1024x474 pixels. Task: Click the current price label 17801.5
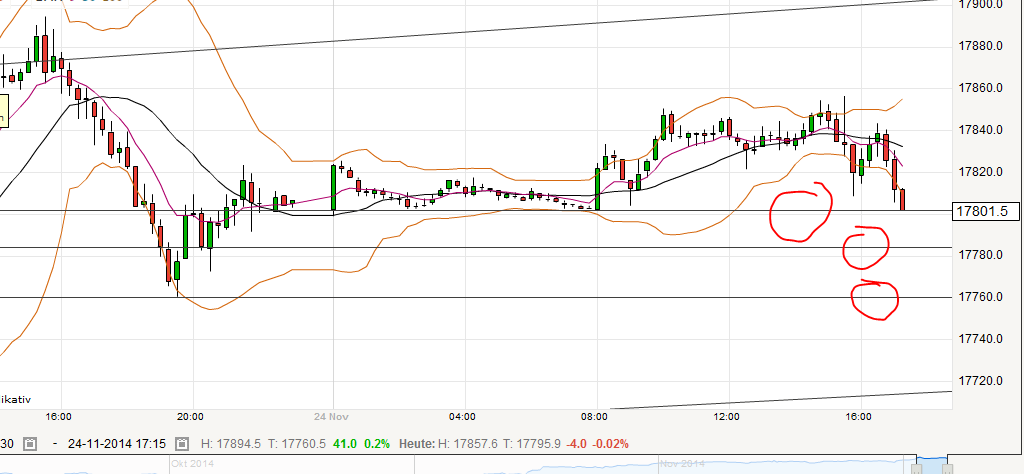click(x=985, y=212)
